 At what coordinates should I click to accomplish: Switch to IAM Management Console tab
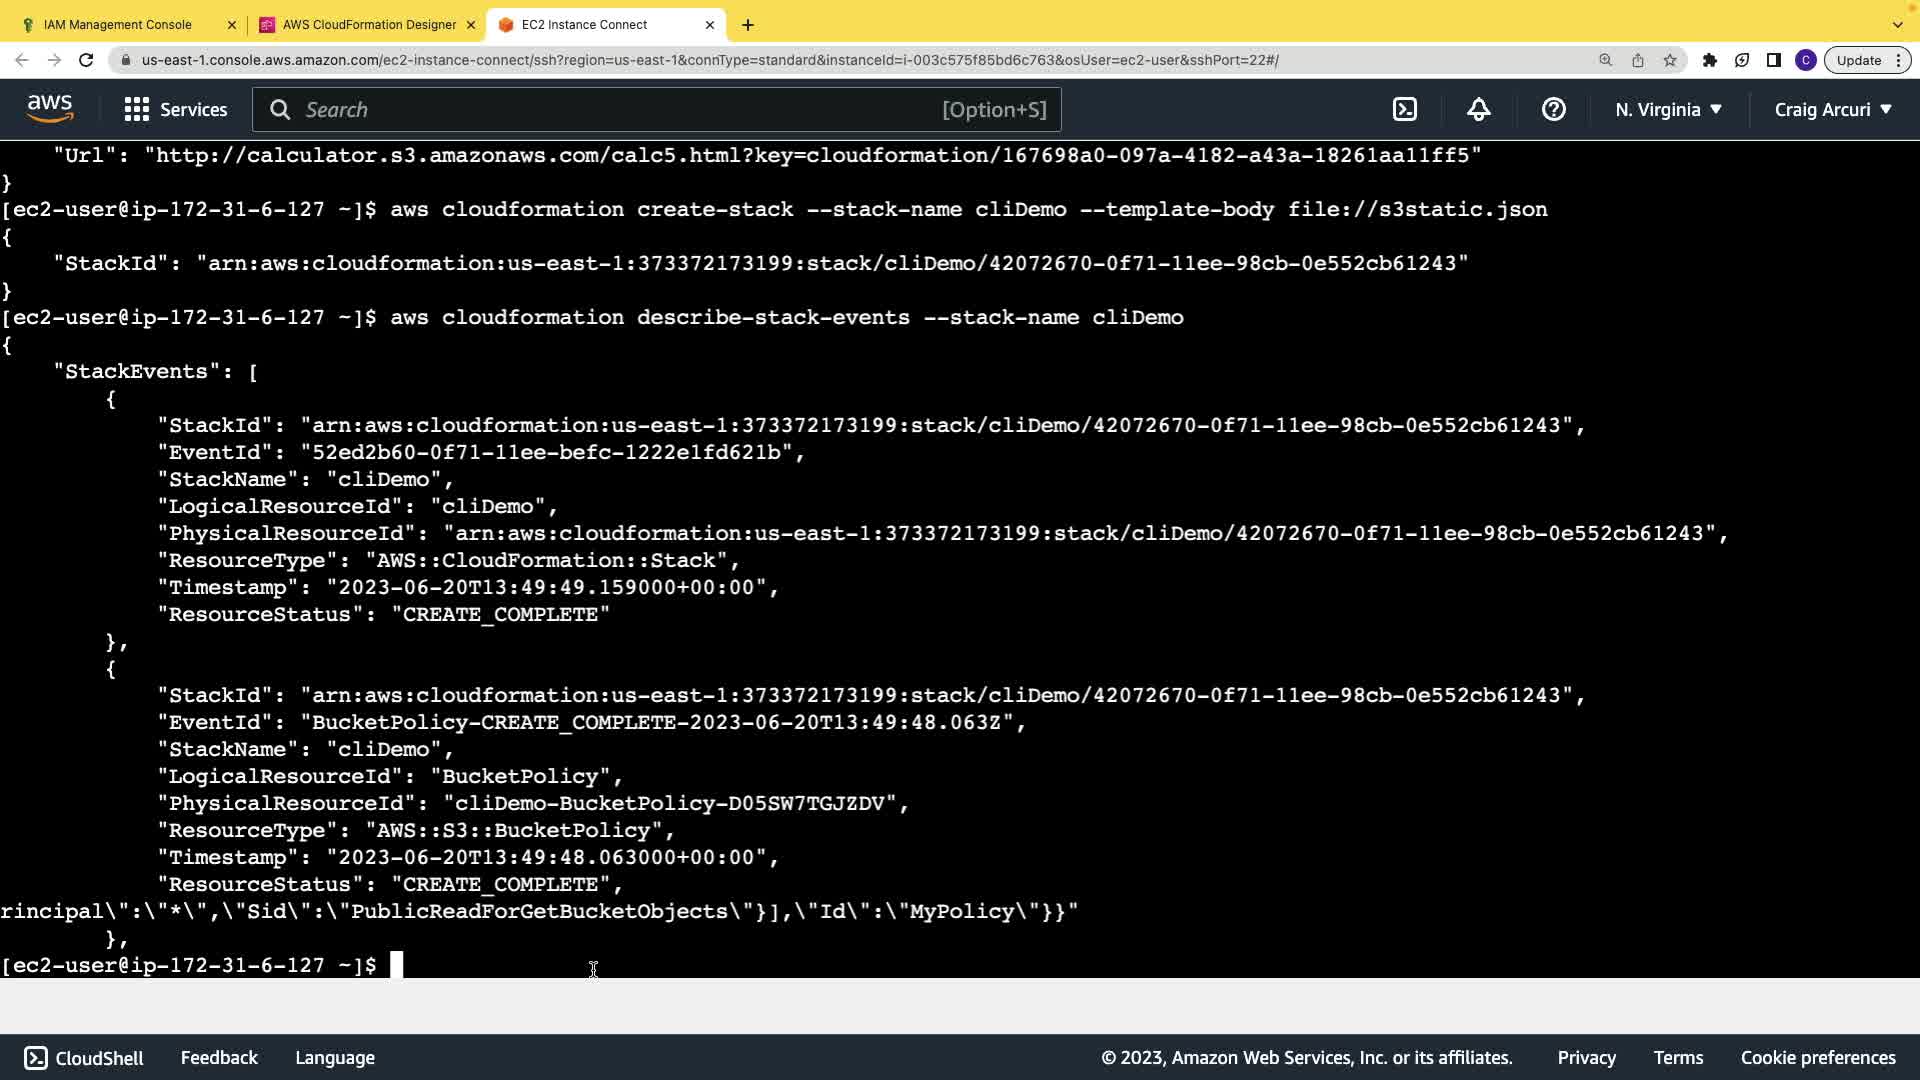(118, 24)
